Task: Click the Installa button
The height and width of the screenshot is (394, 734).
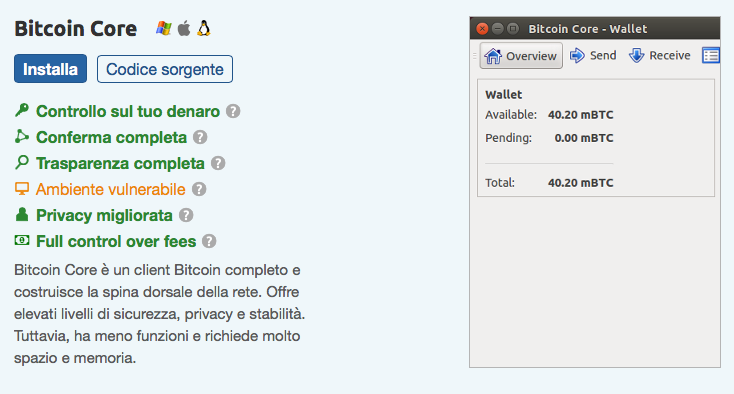Action: point(51,69)
